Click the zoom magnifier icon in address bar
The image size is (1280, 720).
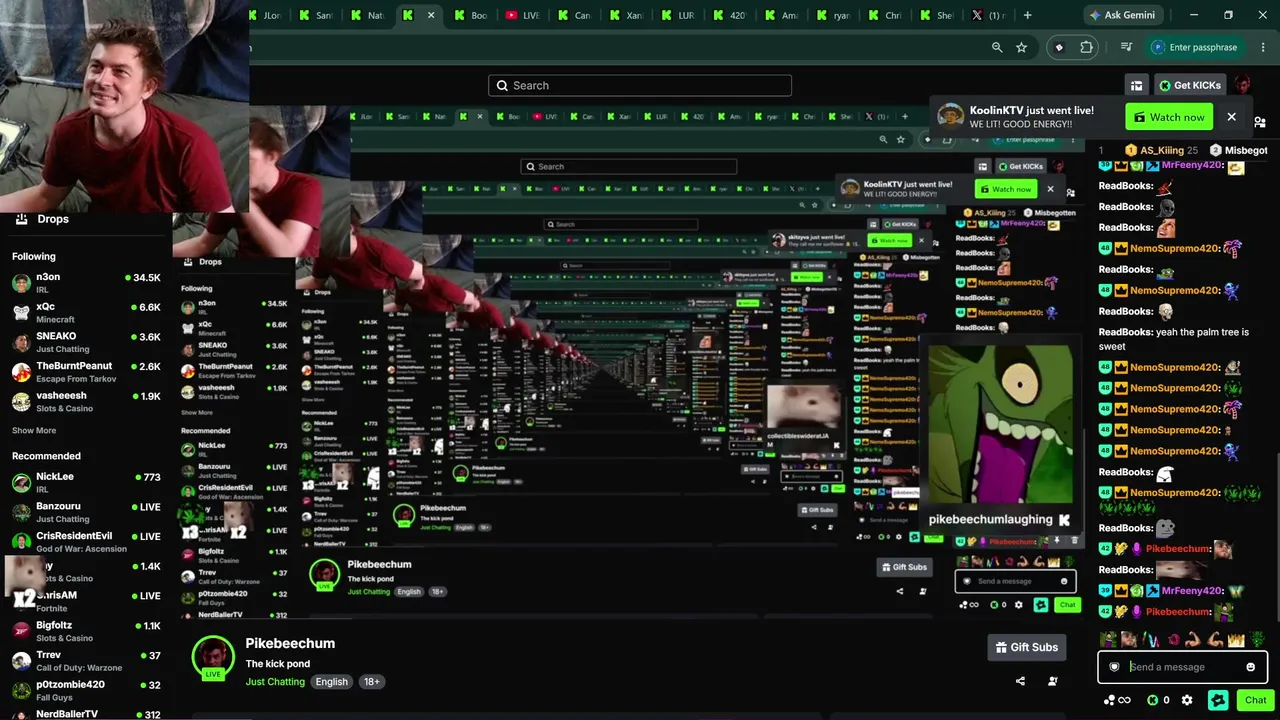(997, 47)
